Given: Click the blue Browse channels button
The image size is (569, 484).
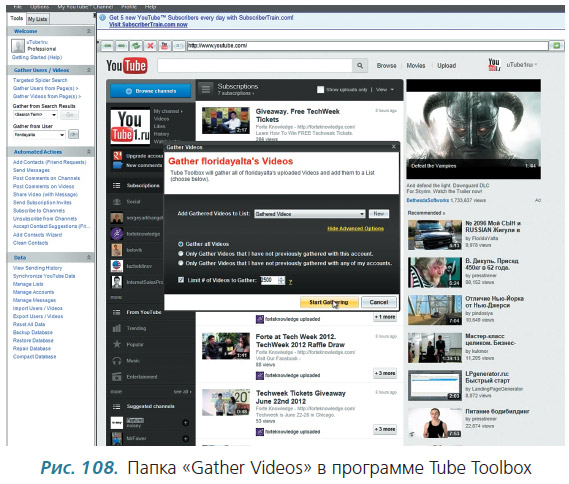Looking at the screenshot, I should [x=151, y=91].
